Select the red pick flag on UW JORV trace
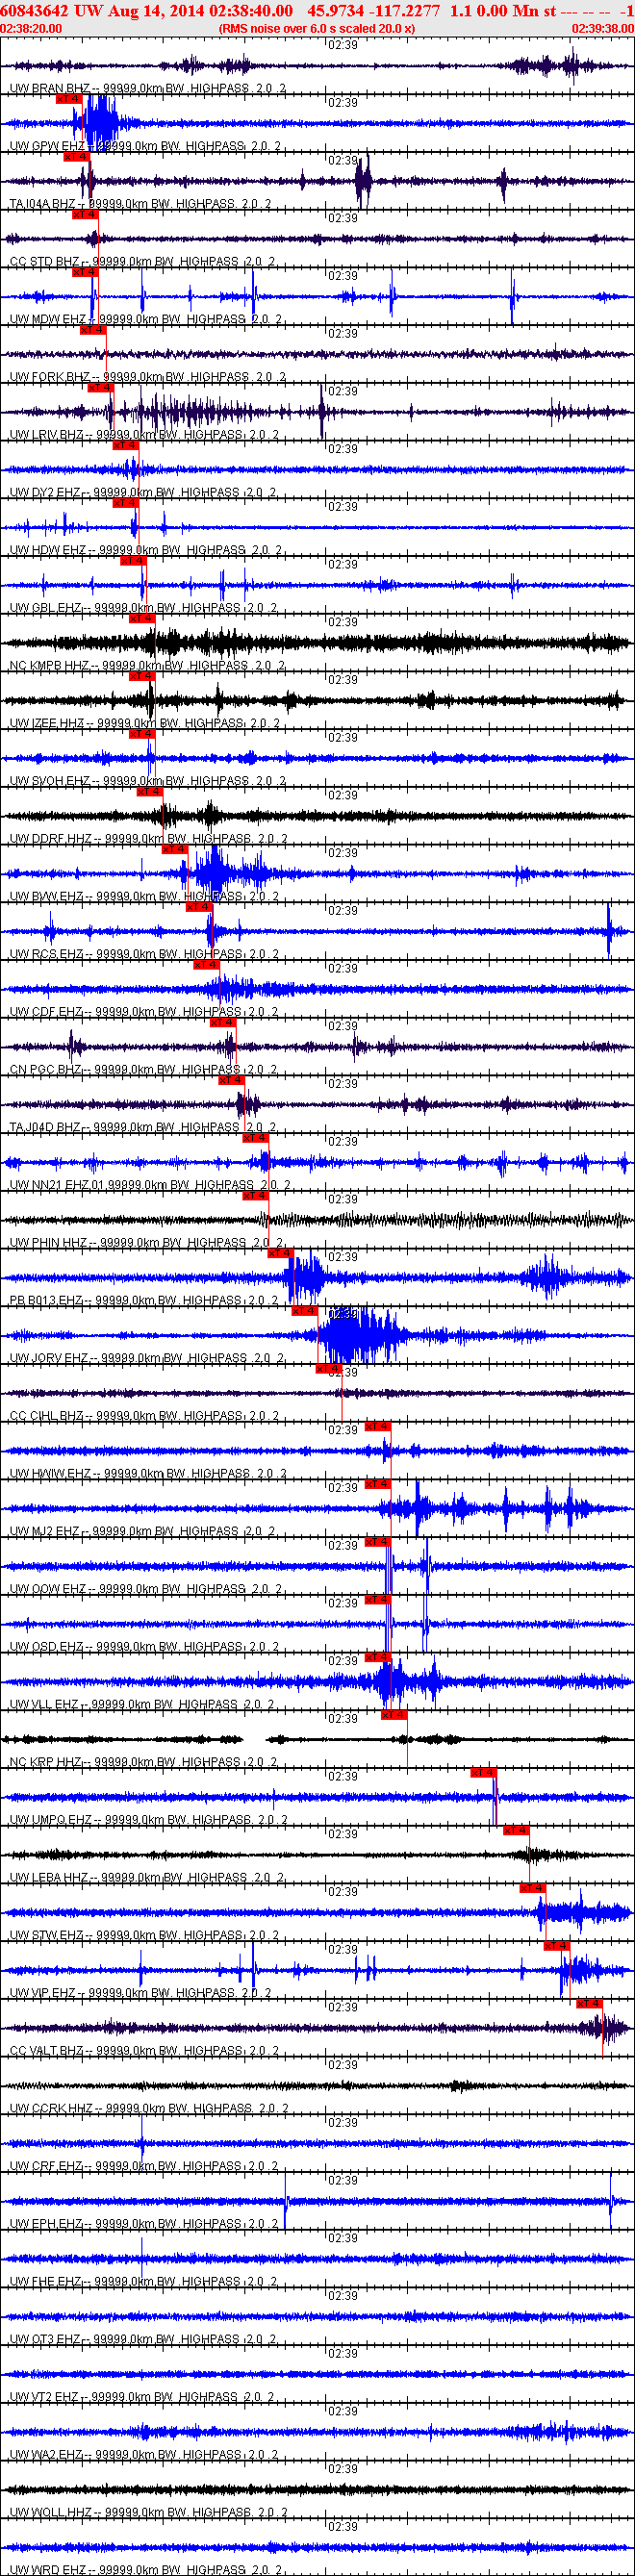 click(x=304, y=1311)
